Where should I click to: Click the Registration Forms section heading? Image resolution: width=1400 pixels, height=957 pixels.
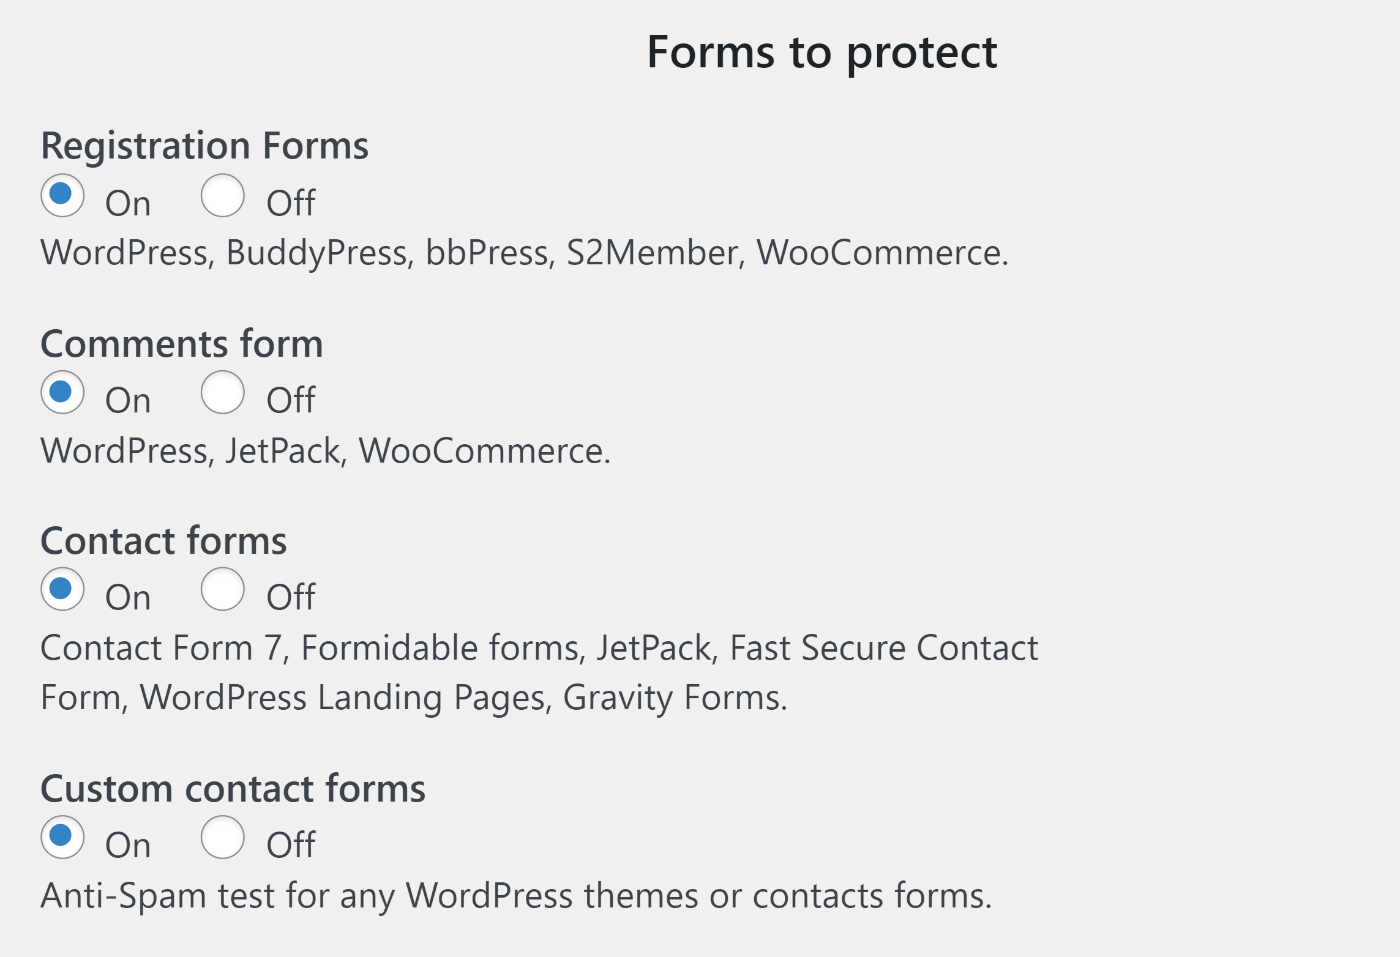click(204, 145)
